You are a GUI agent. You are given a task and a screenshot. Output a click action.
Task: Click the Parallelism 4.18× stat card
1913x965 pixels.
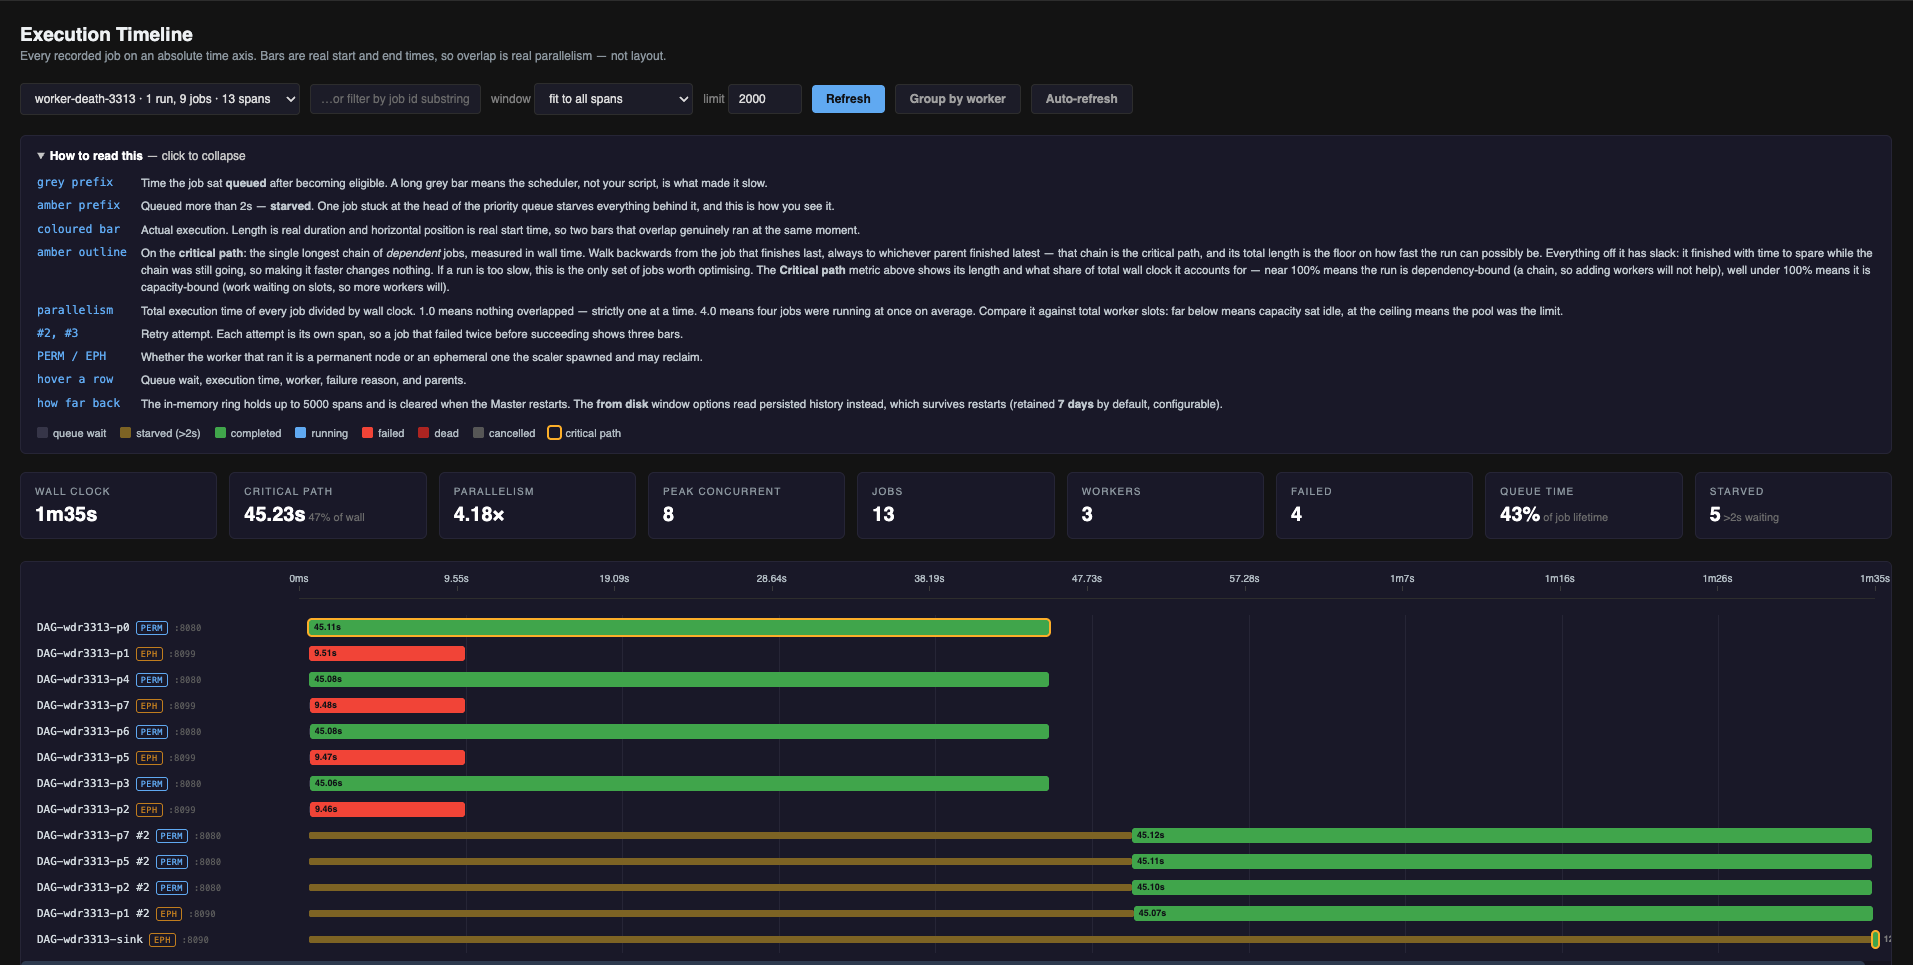[537, 505]
